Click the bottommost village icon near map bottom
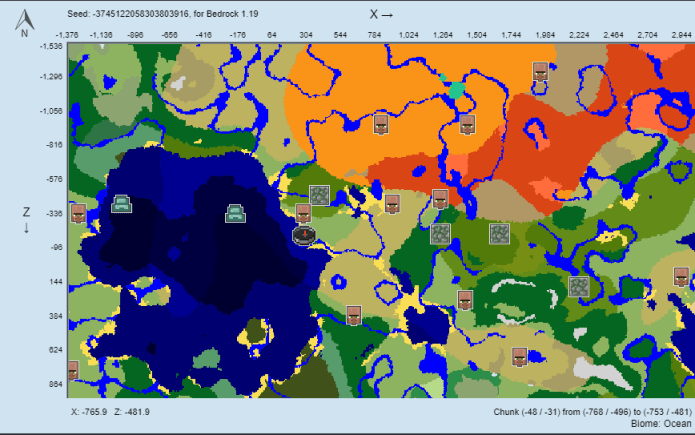This screenshot has height=435, width=695. pyautogui.click(x=519, y=357)
